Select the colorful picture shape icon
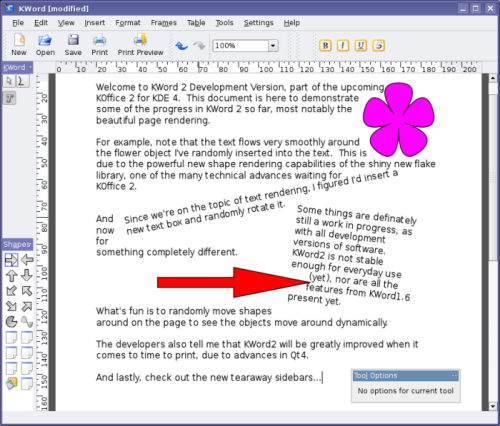Viewport: 500px width, 426px height. [11, 384]
